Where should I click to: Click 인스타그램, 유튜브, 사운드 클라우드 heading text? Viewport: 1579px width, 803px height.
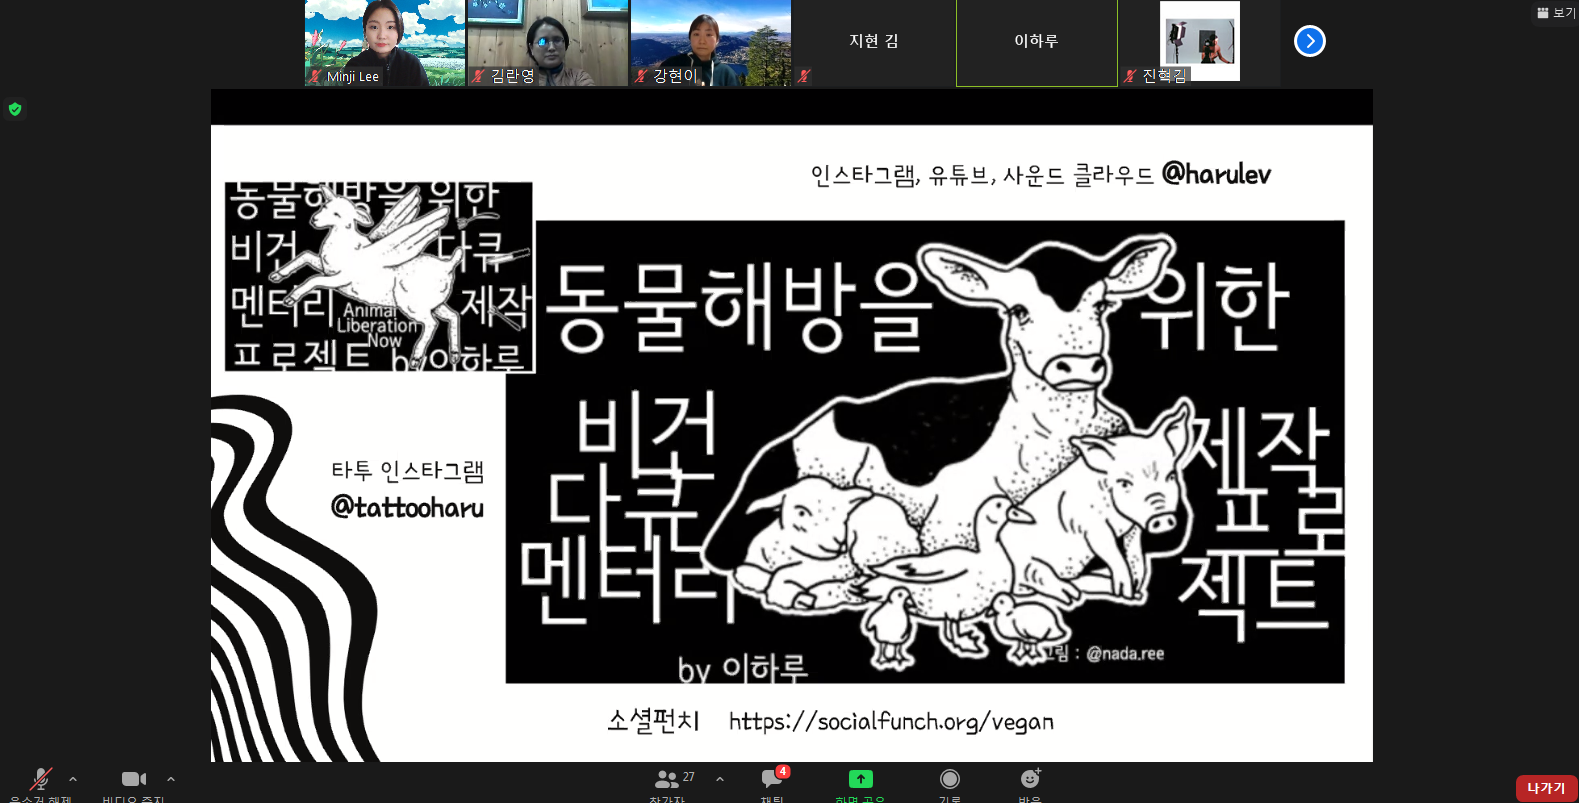[982, 175]
